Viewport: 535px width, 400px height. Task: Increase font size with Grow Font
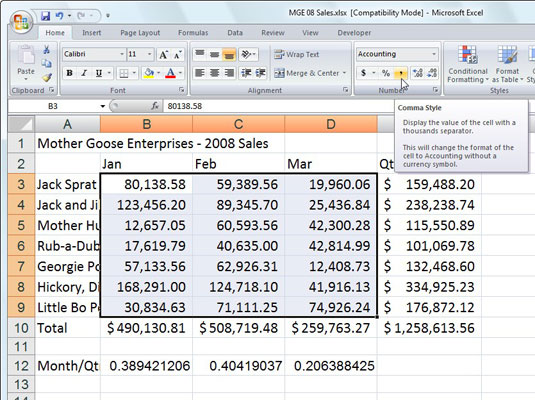point(163,54)
